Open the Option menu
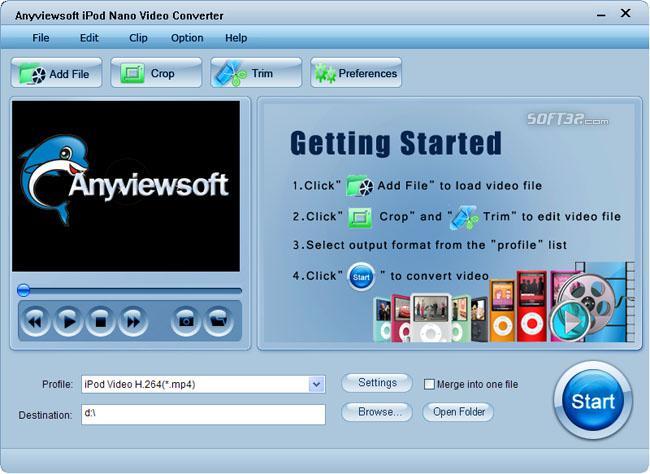Image resolution: width=650 pixels, height=474 pixels. tap(187, 38)
